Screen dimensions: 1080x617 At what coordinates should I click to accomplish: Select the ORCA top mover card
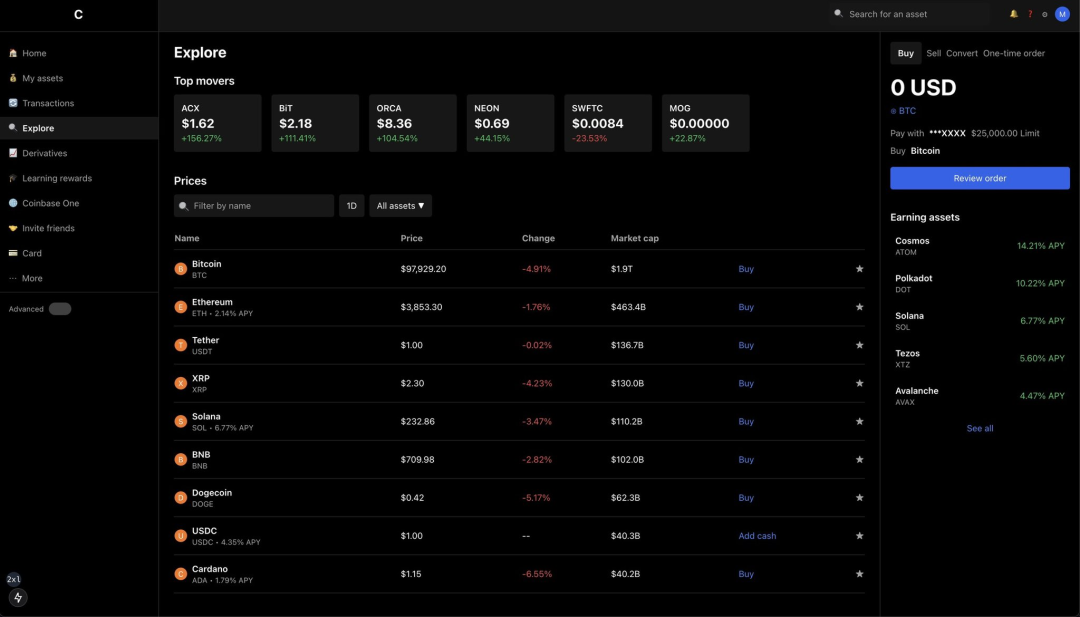tap(412, 123)
